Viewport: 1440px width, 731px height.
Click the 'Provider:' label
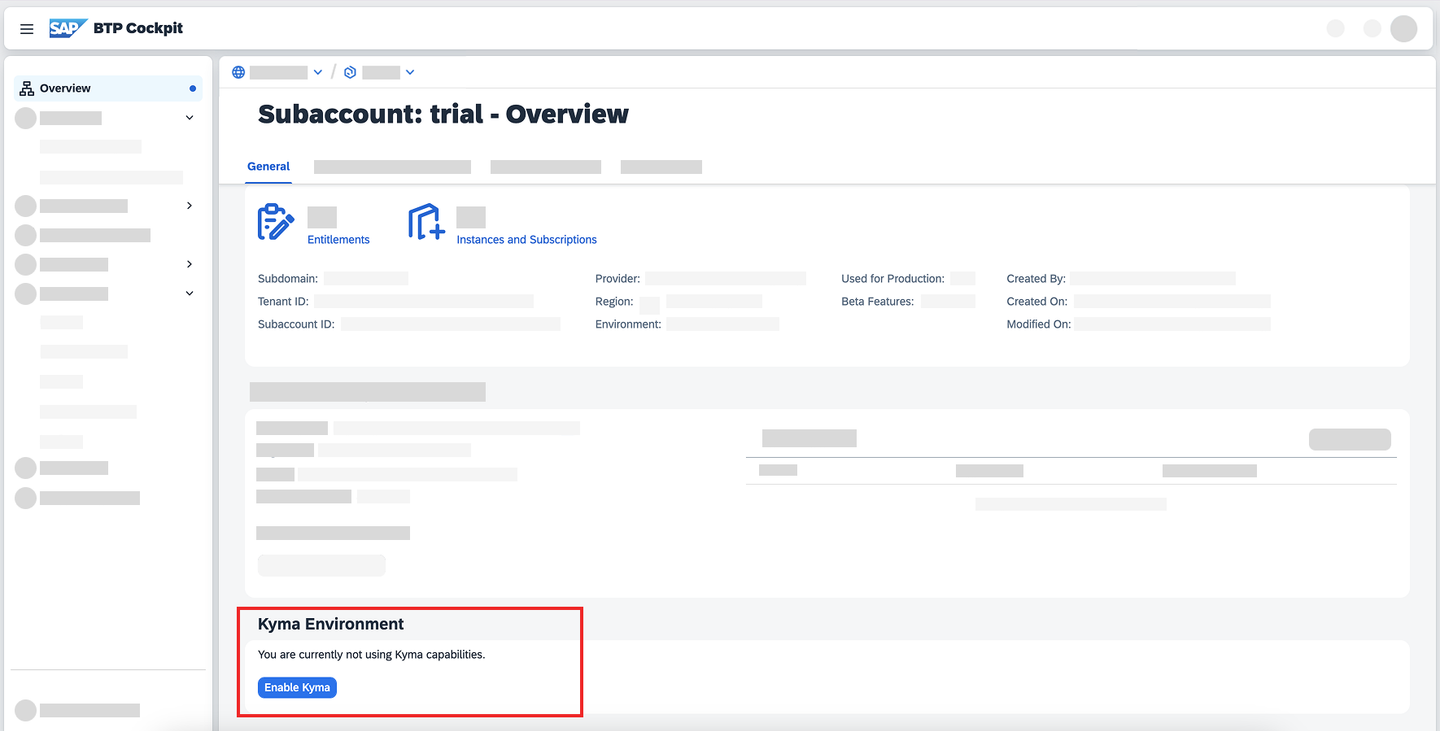coord(618,279)
